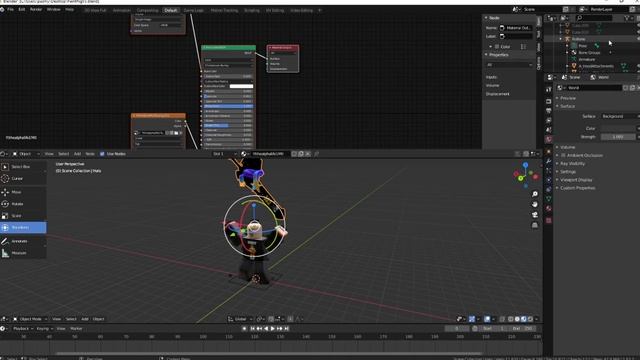The width and height of the screenshot is (640, 360).
Task: Select the Select Box tool
Action: click(x=23, y=167)
